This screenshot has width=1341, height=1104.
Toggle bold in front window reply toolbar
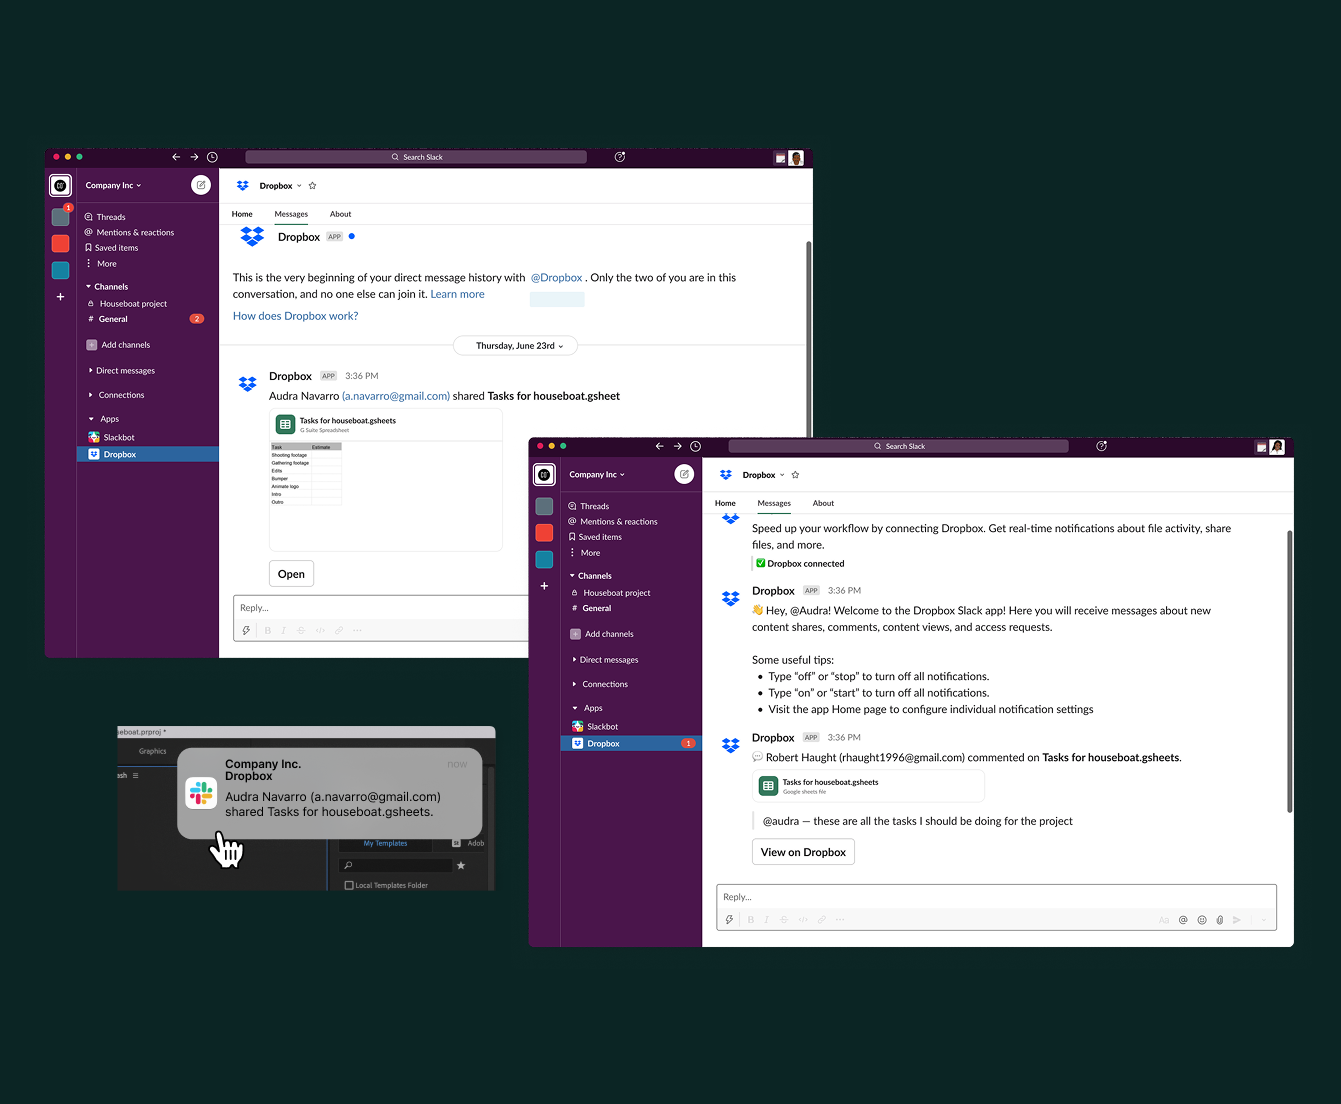(751, 919)
